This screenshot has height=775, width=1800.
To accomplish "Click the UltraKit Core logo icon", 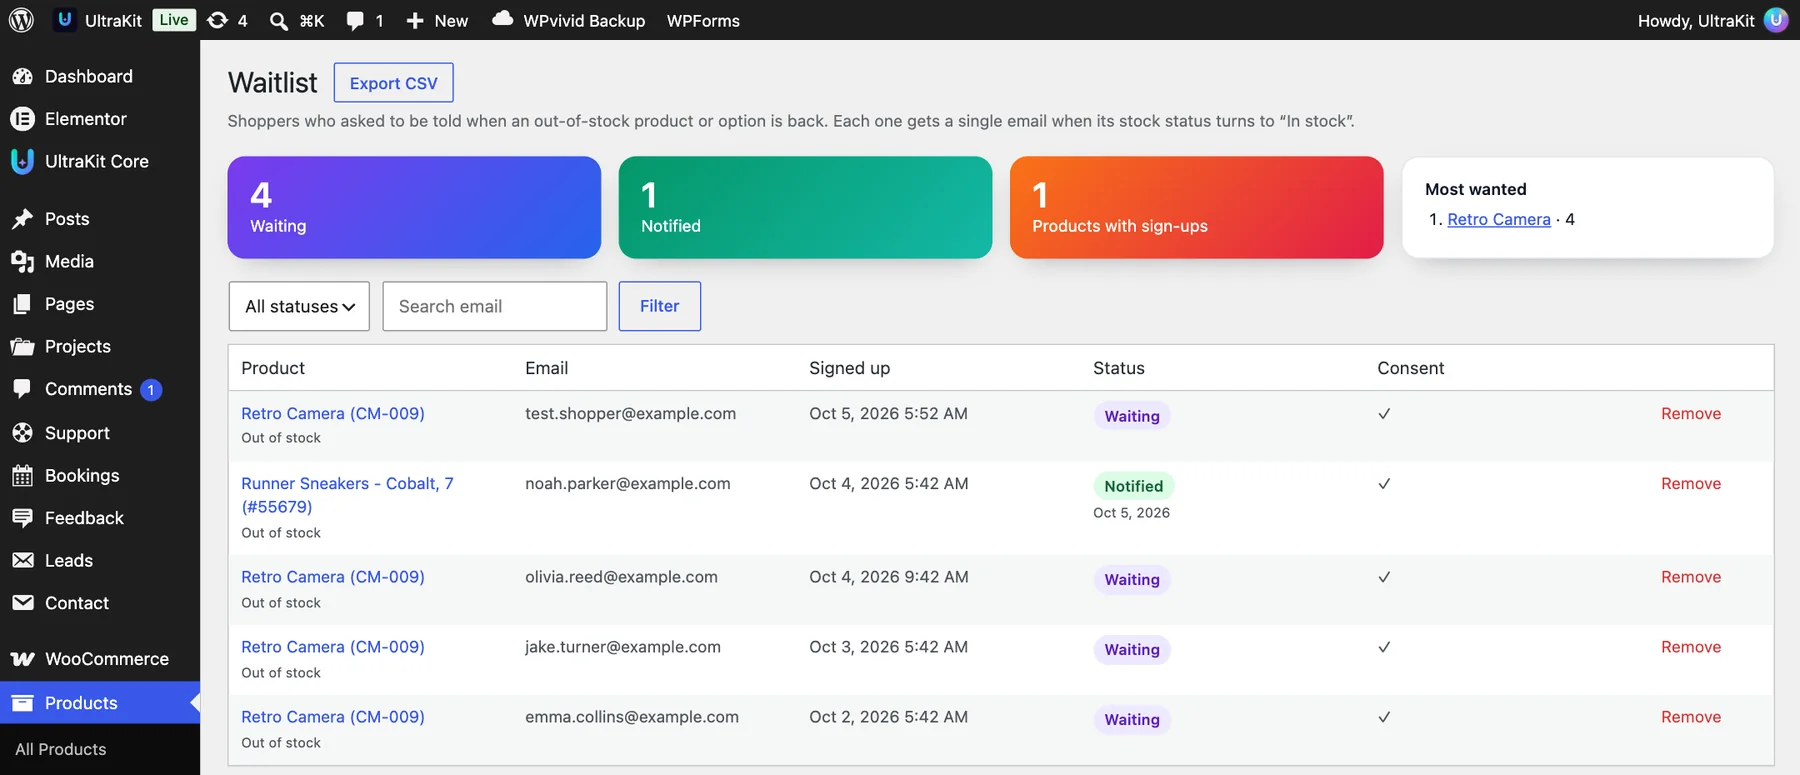I will [x=22, y=161].
